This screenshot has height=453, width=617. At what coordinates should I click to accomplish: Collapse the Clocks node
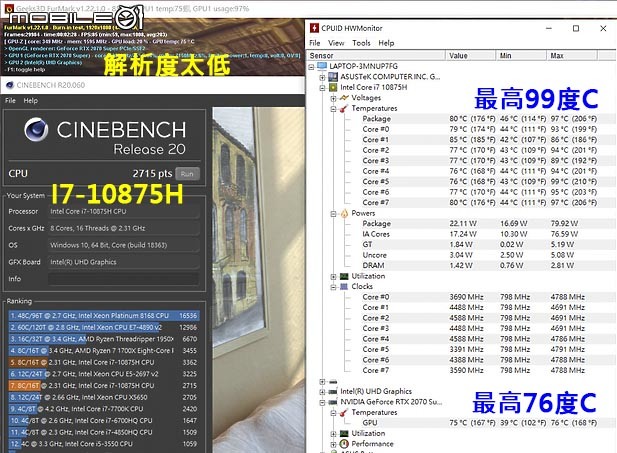pos(333,287)
